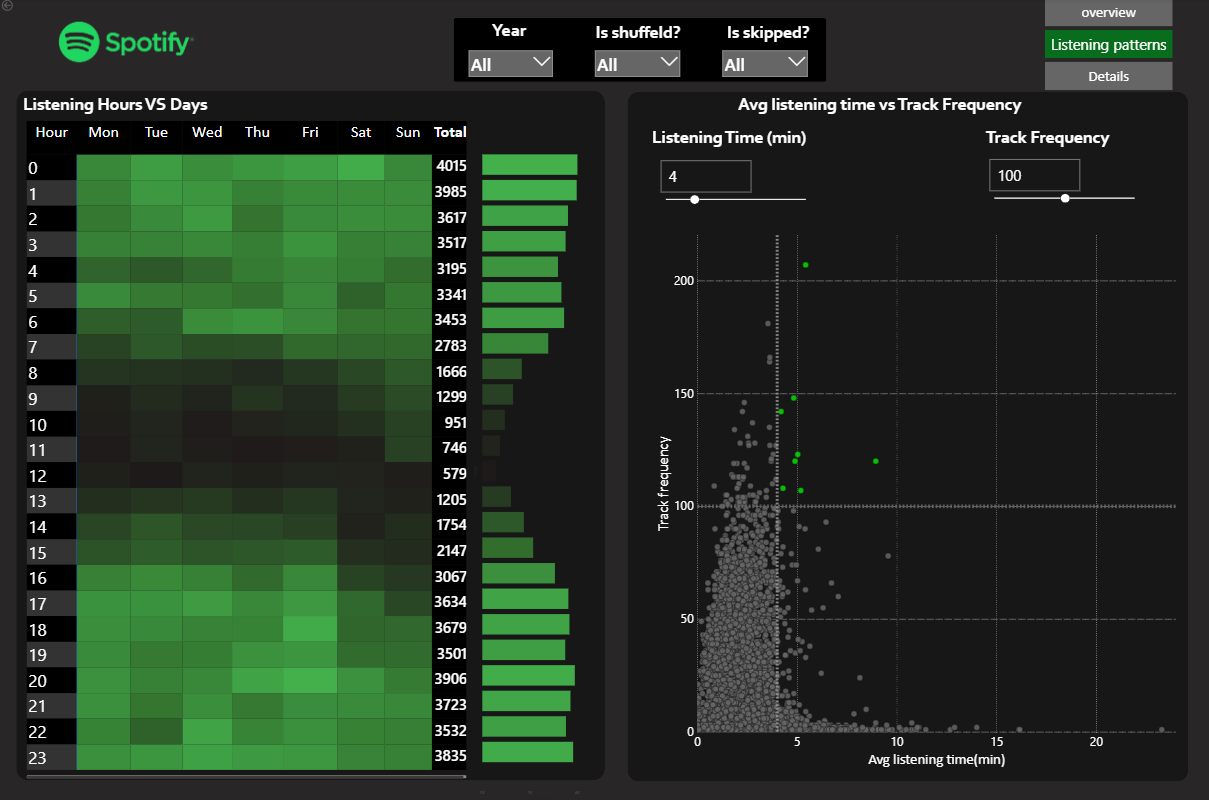Select the green outlier point near 200 frequency

806,264
